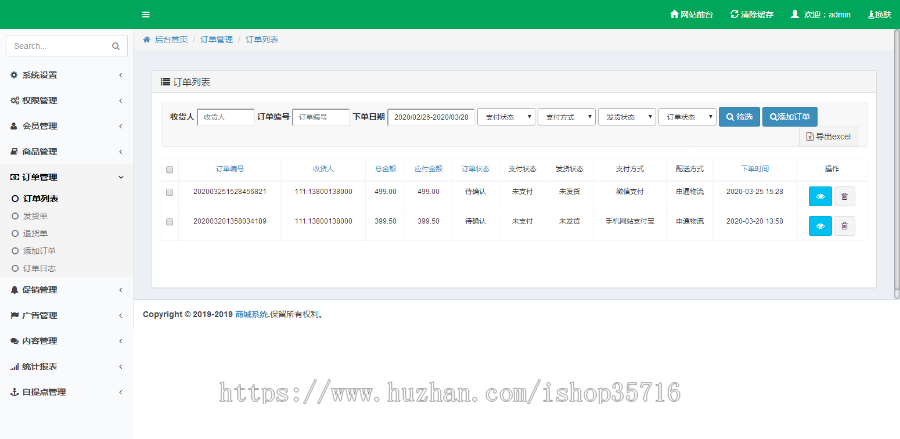Expand the 系统设置 sidebar menu

point(66,75)
